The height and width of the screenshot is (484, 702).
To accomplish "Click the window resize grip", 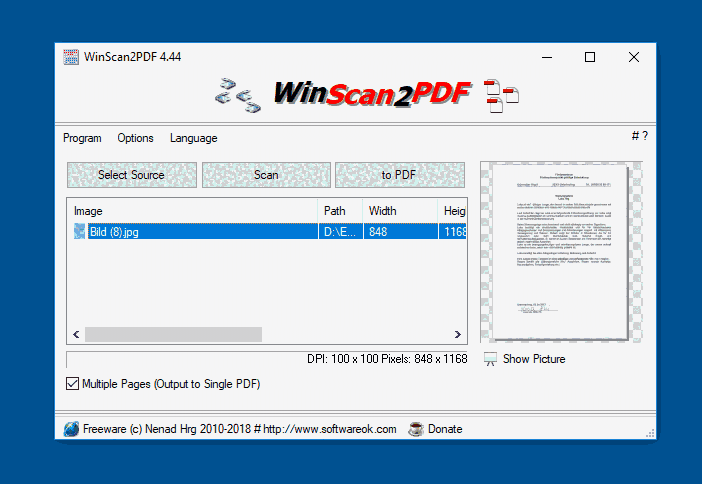I will tap(650, 433).
